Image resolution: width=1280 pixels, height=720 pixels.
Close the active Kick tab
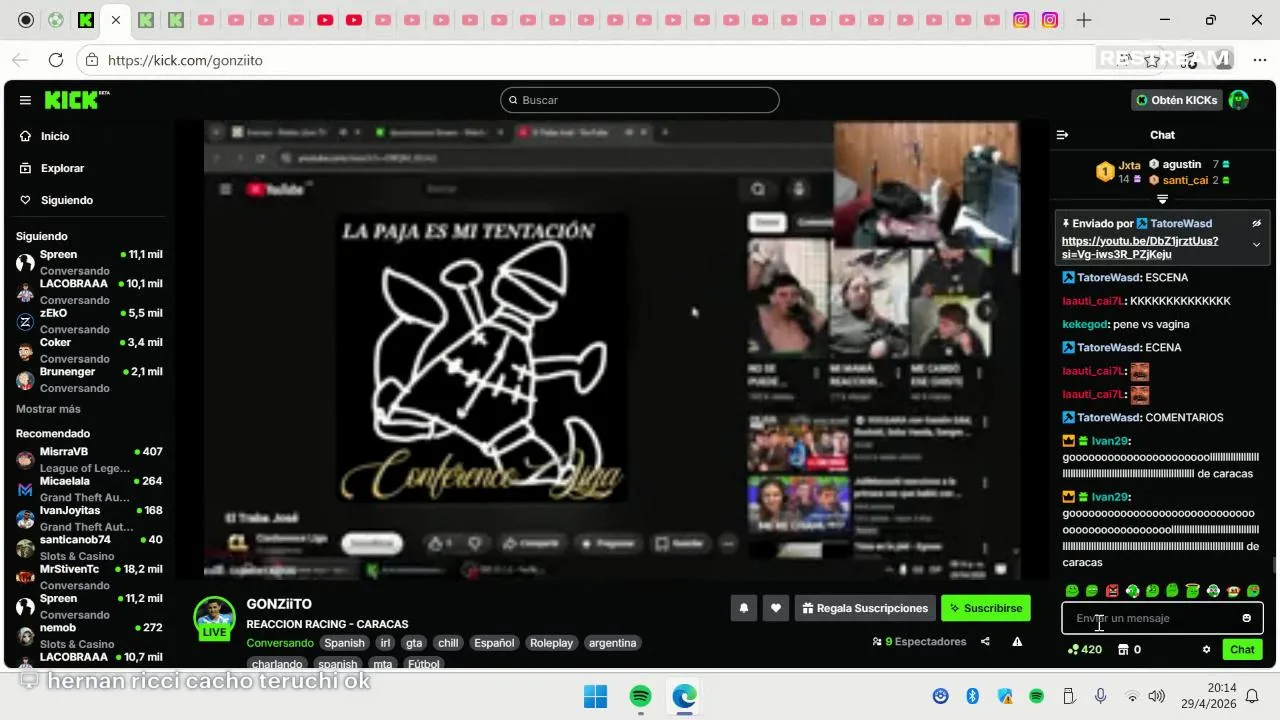click(x=115, y=20)
